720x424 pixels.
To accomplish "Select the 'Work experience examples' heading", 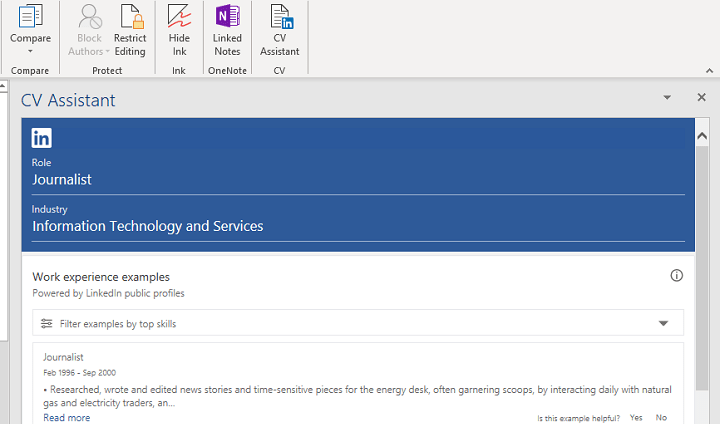I will click(x=101, y=277).
